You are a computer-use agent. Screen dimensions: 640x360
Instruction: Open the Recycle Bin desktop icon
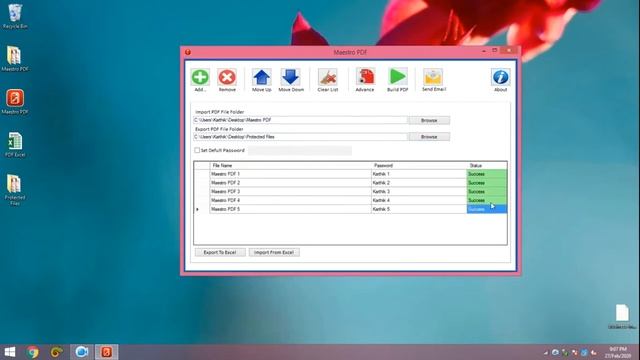point(15,13)
